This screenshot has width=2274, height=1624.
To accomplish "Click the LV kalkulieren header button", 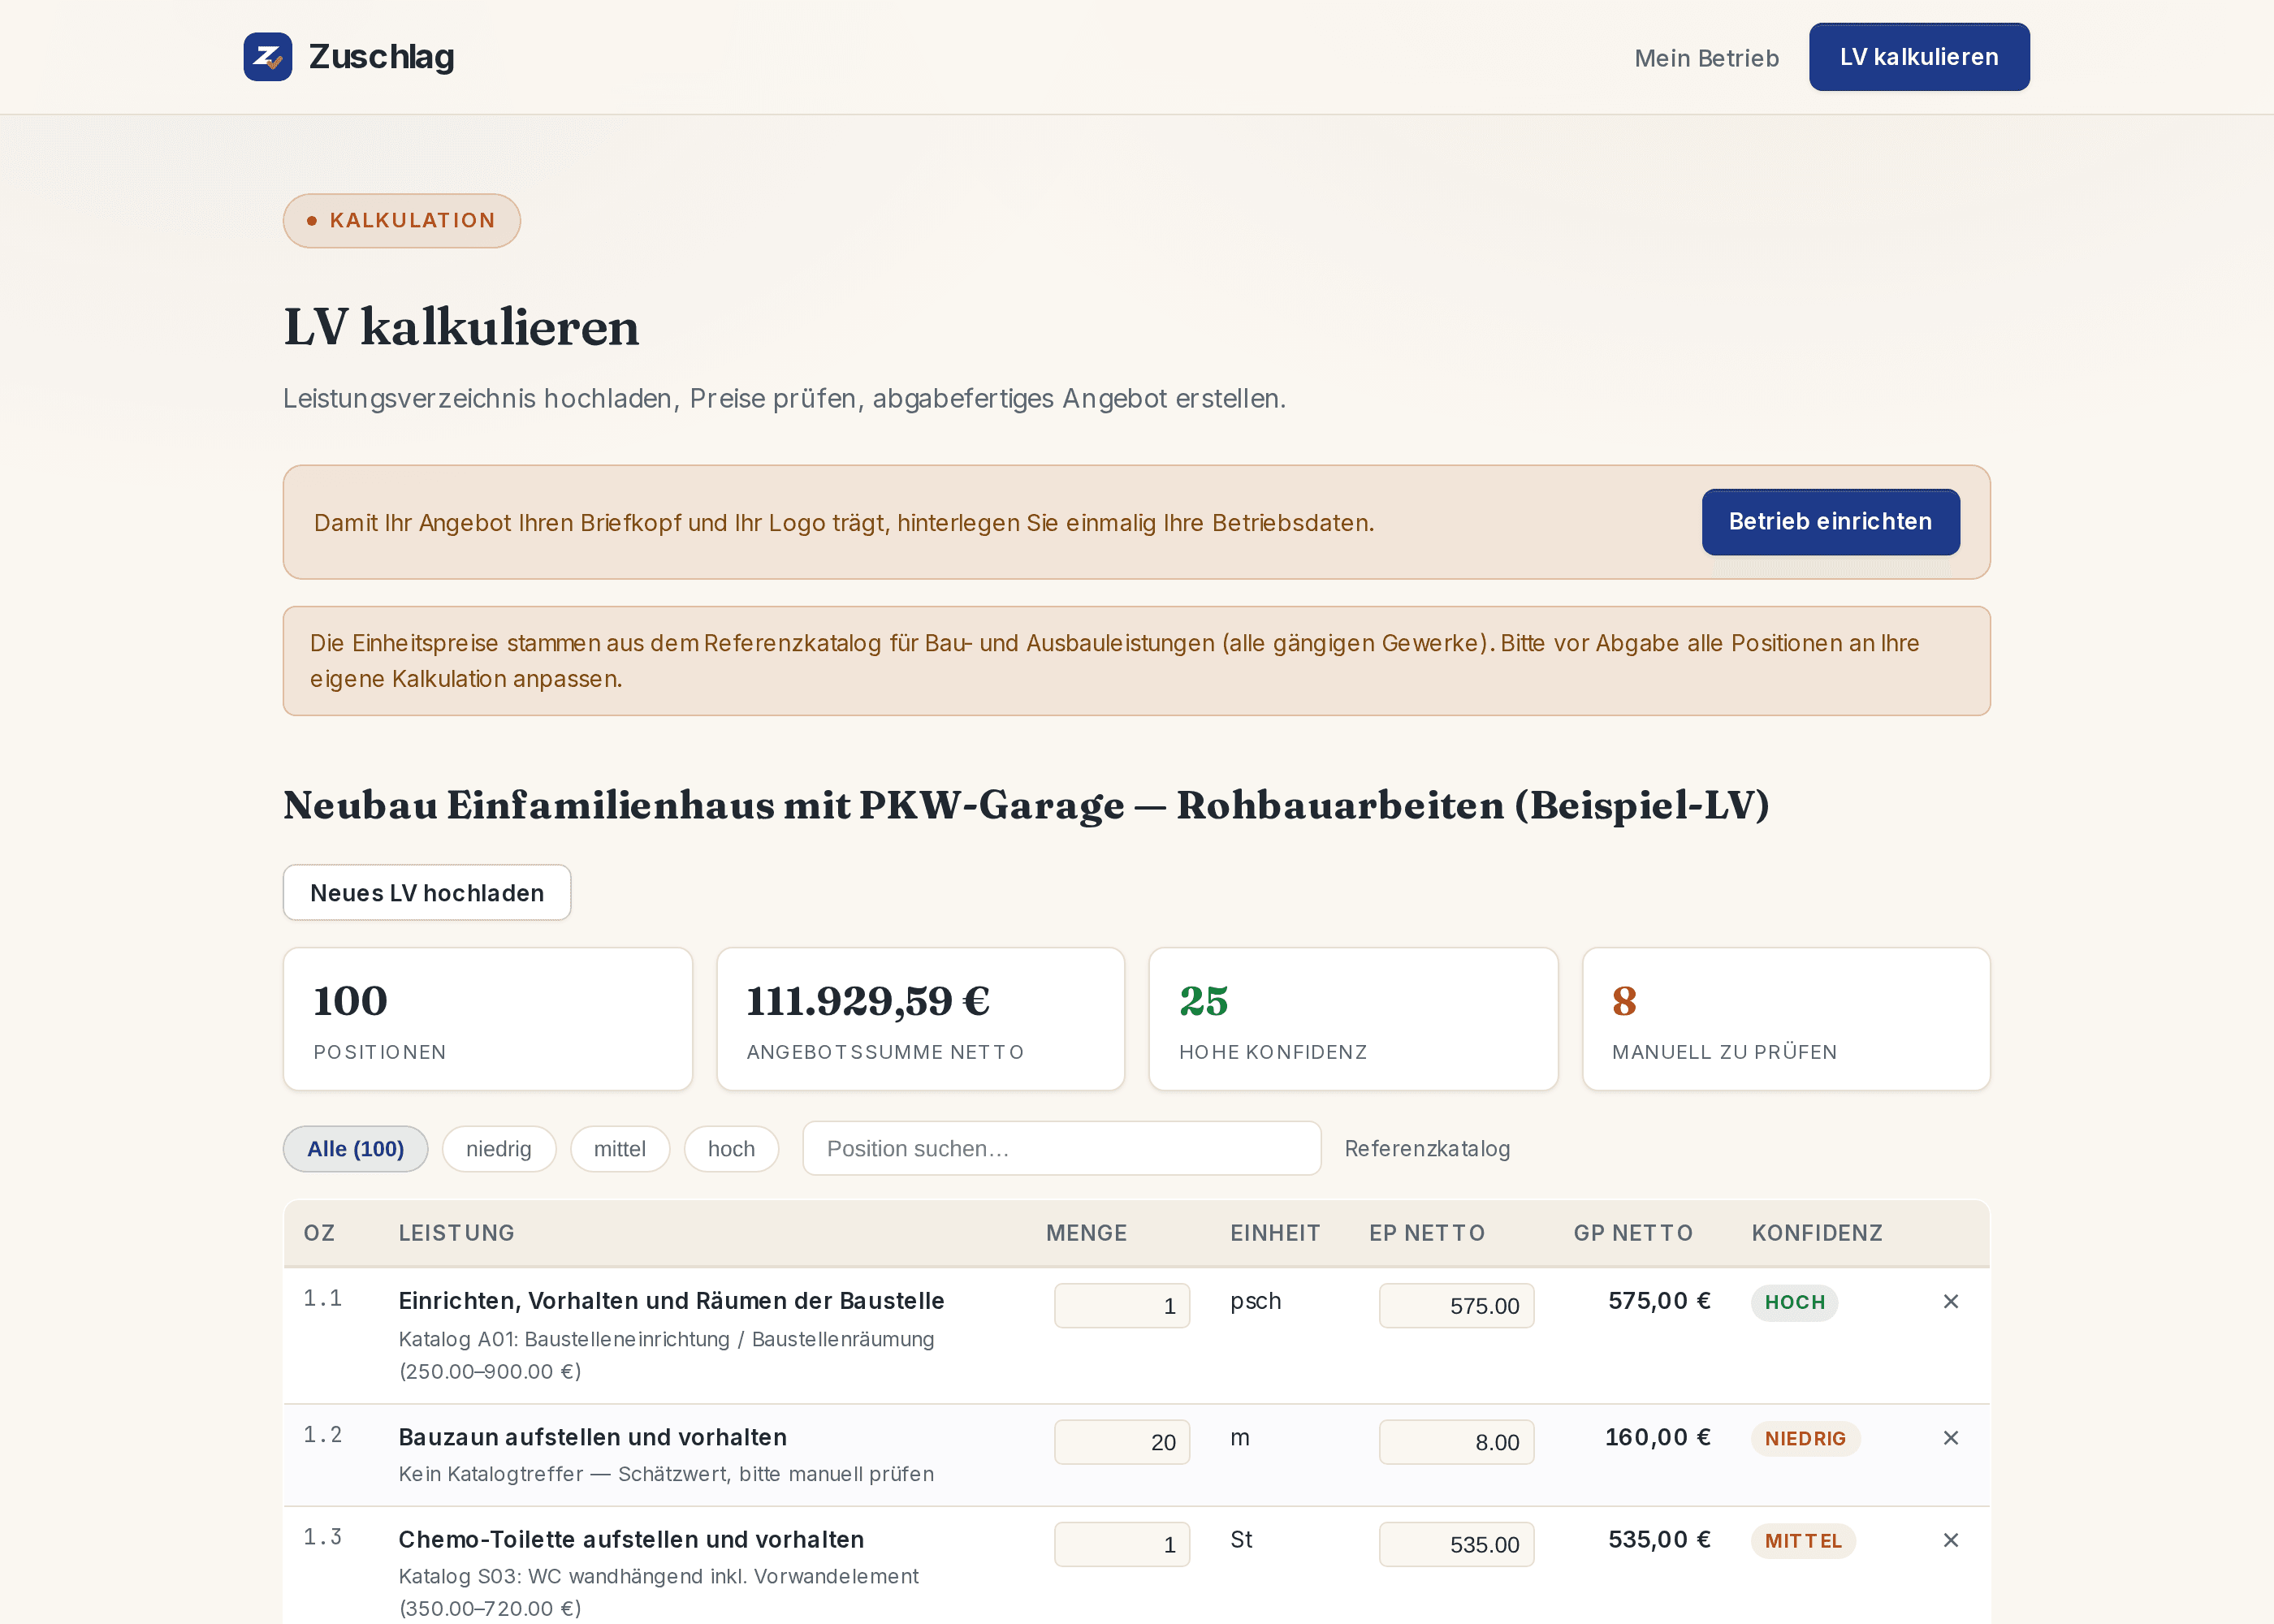I will click(1919, 57).
